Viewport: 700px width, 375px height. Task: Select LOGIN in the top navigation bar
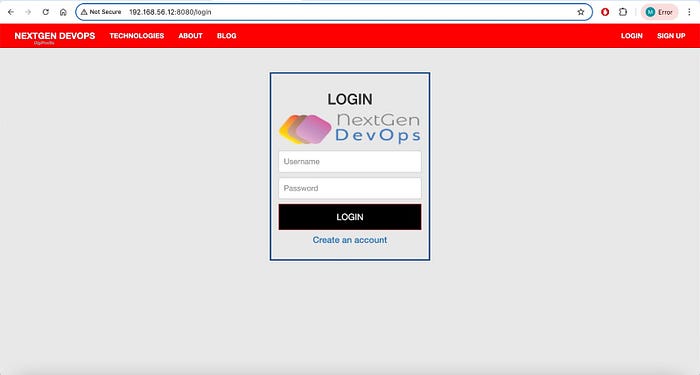tap(632, 36)
